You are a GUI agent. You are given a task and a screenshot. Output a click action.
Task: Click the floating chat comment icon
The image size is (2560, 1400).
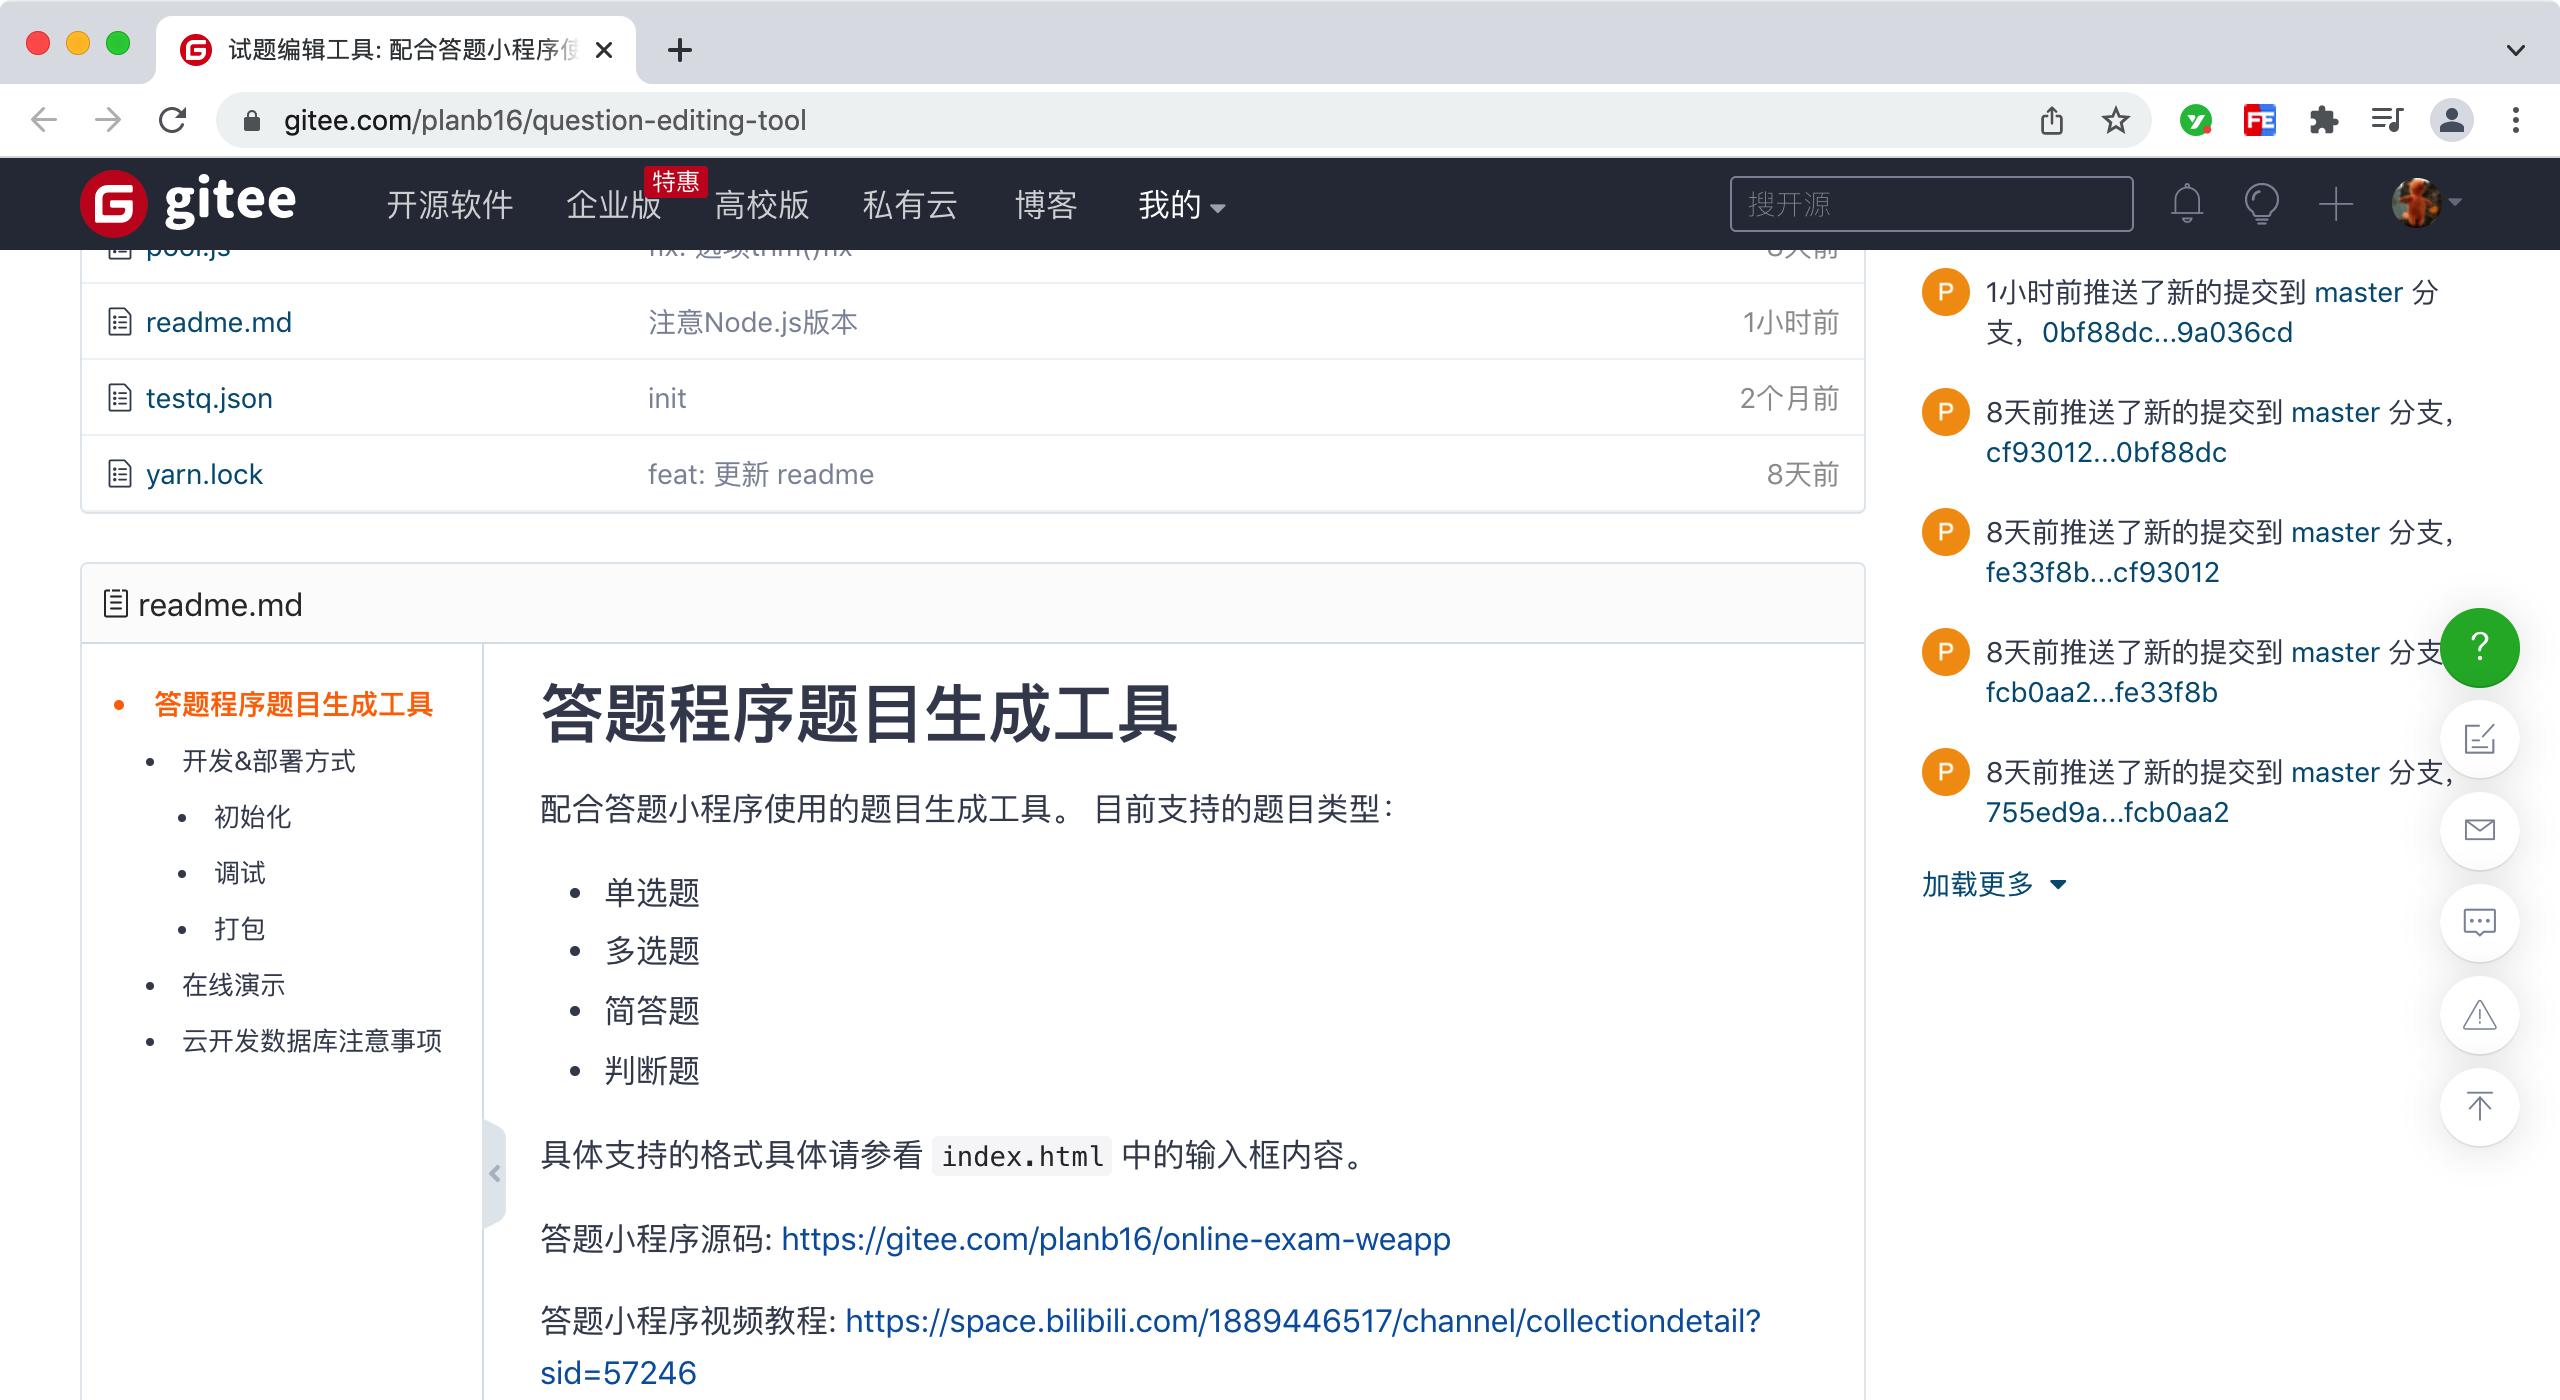click(x=2479, y=922)
